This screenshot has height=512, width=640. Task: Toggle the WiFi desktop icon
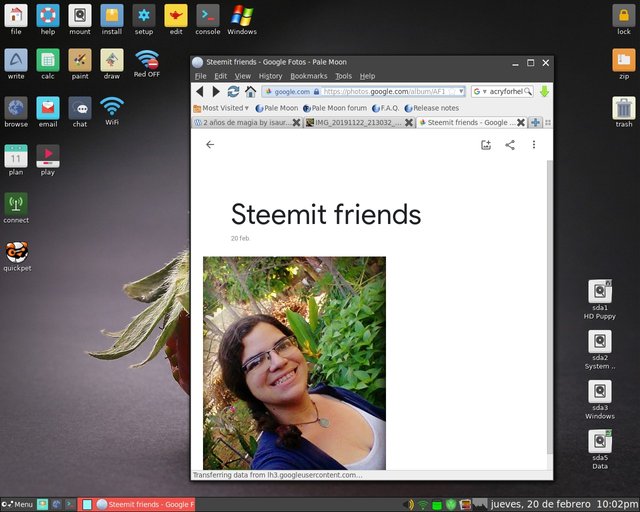(x=112, y=111)
